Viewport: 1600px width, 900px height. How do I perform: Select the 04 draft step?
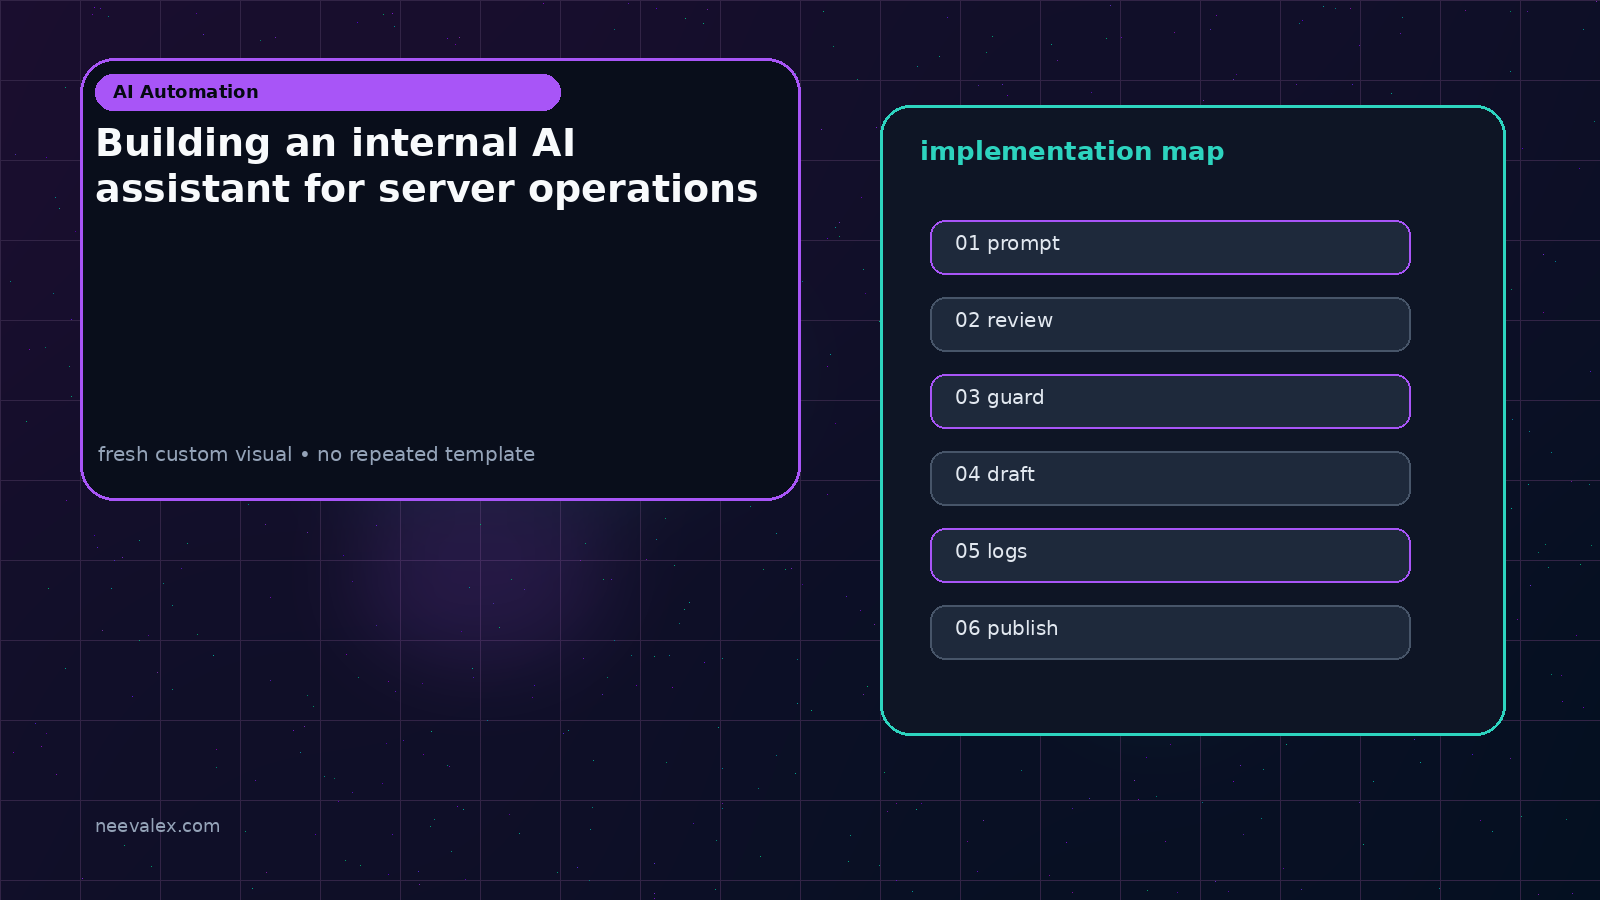click(x=1170, y=478)
